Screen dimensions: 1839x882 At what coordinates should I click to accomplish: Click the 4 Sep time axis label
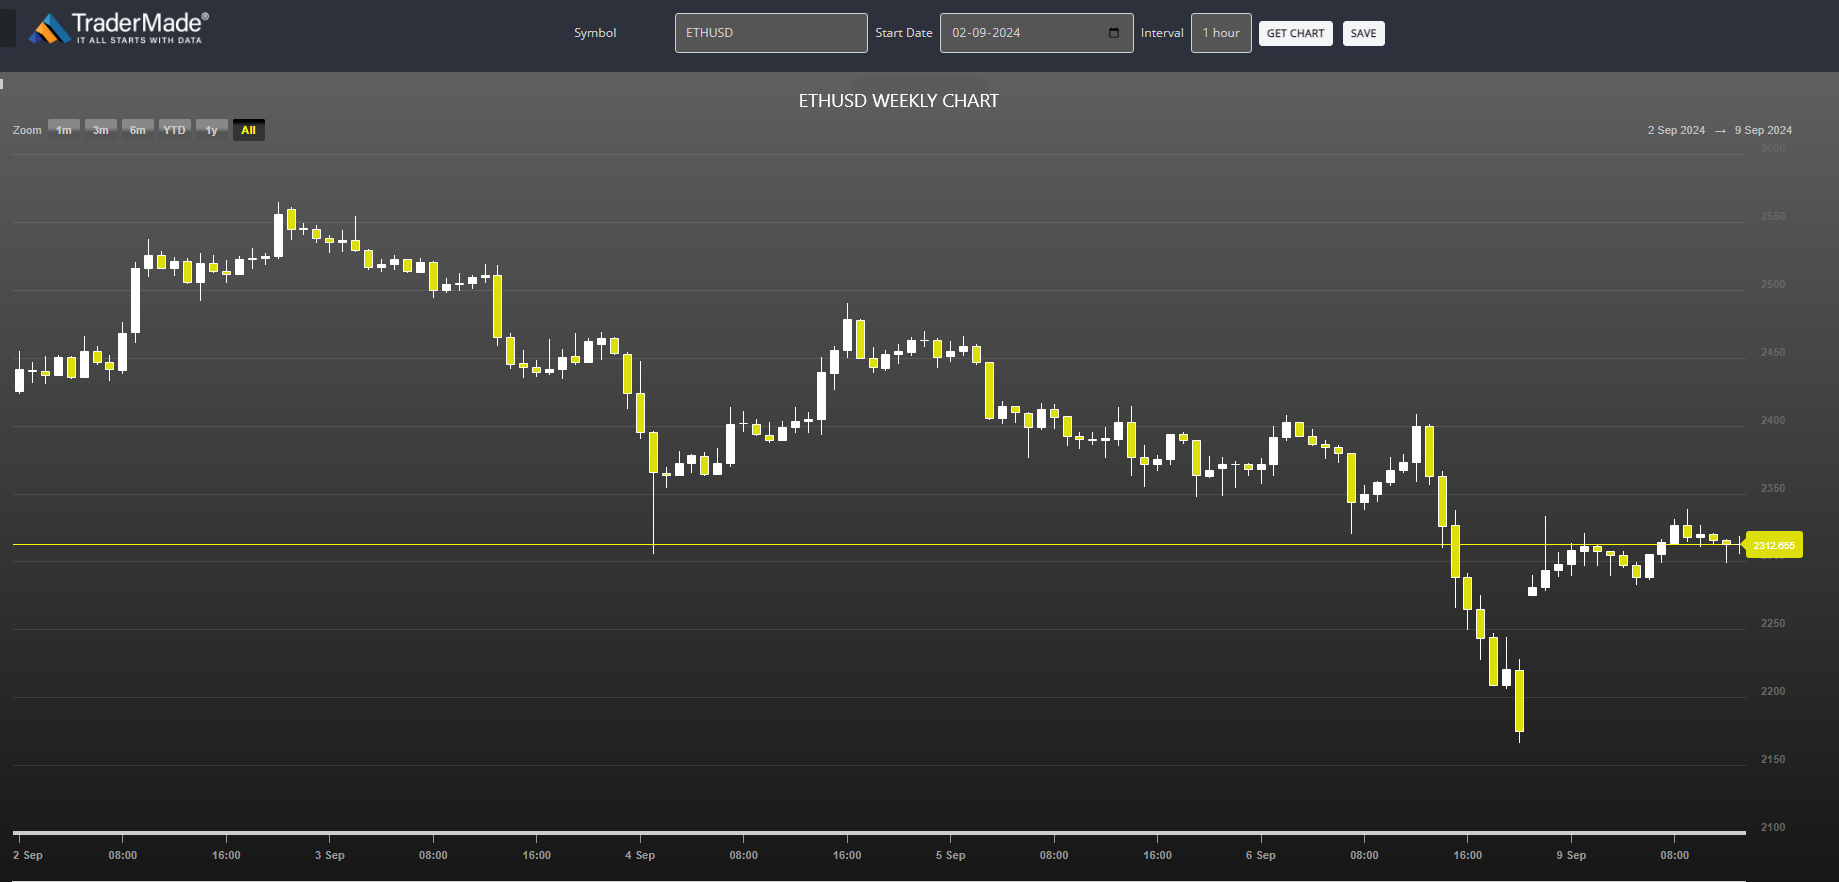640,855
